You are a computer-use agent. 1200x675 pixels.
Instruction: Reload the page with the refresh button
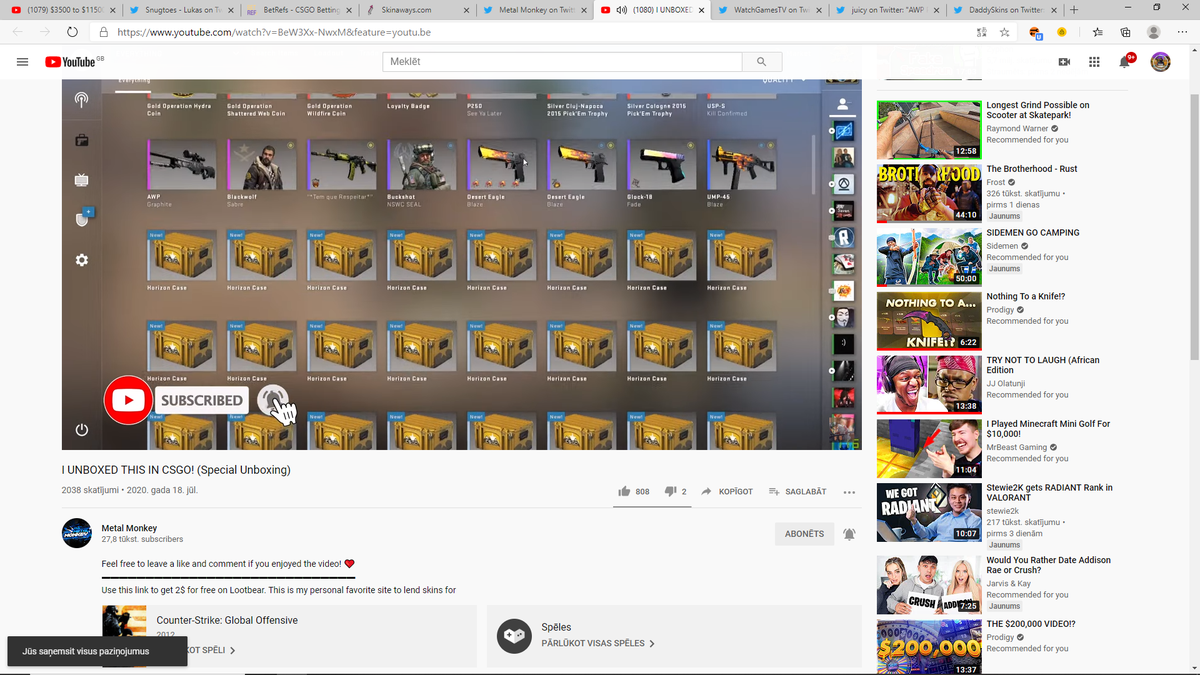click(x=72, y=32)
